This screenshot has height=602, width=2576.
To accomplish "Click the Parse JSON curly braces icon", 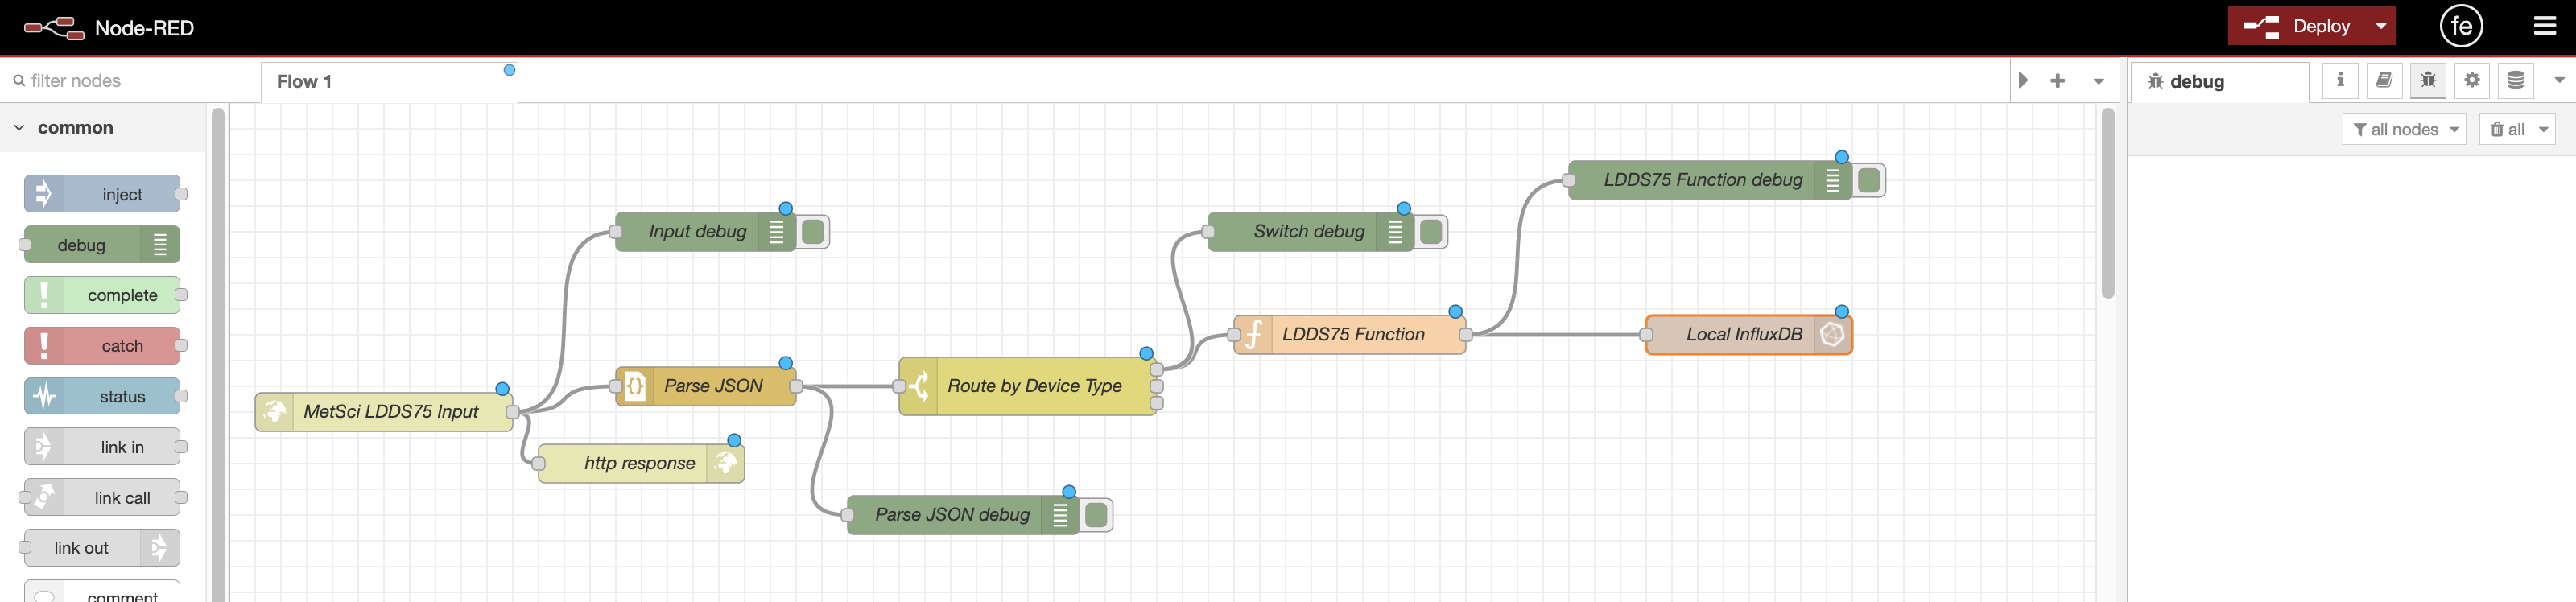I will pyautogui.click(x=635, y=386).
